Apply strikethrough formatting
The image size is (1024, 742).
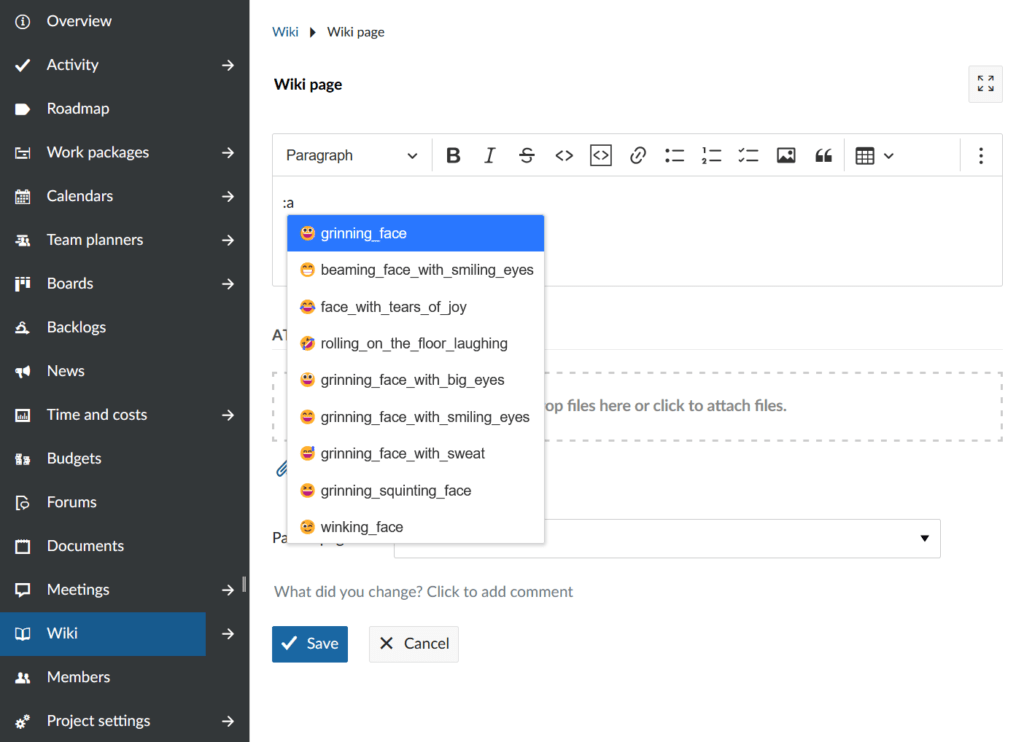click(x=527, y=155)
